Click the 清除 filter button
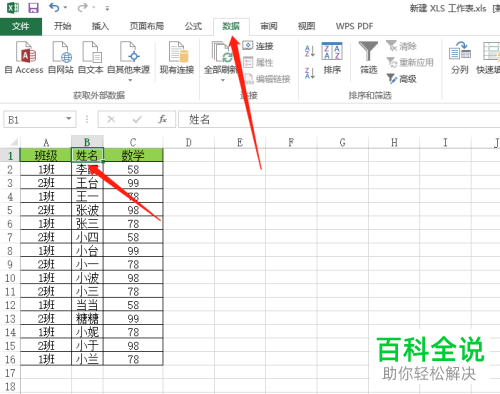This screenshot has height=394, width=500. point(402,46)
